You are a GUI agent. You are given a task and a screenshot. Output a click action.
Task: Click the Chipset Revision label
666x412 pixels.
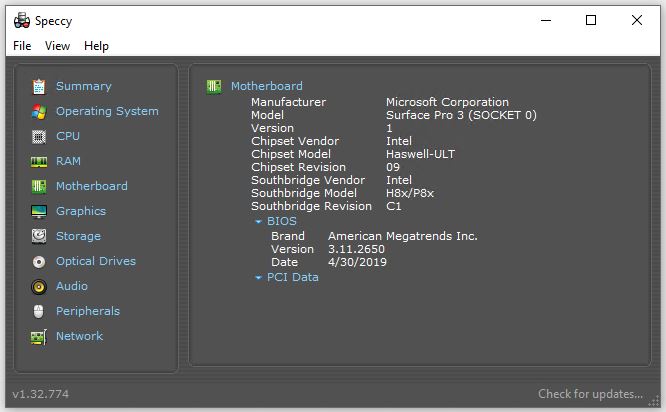299,167
